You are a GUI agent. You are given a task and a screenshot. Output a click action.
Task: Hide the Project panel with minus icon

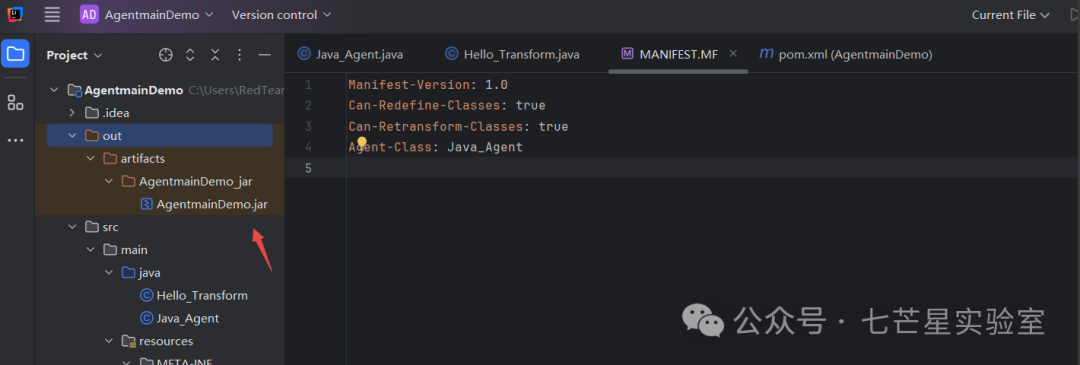pos(264,55)
